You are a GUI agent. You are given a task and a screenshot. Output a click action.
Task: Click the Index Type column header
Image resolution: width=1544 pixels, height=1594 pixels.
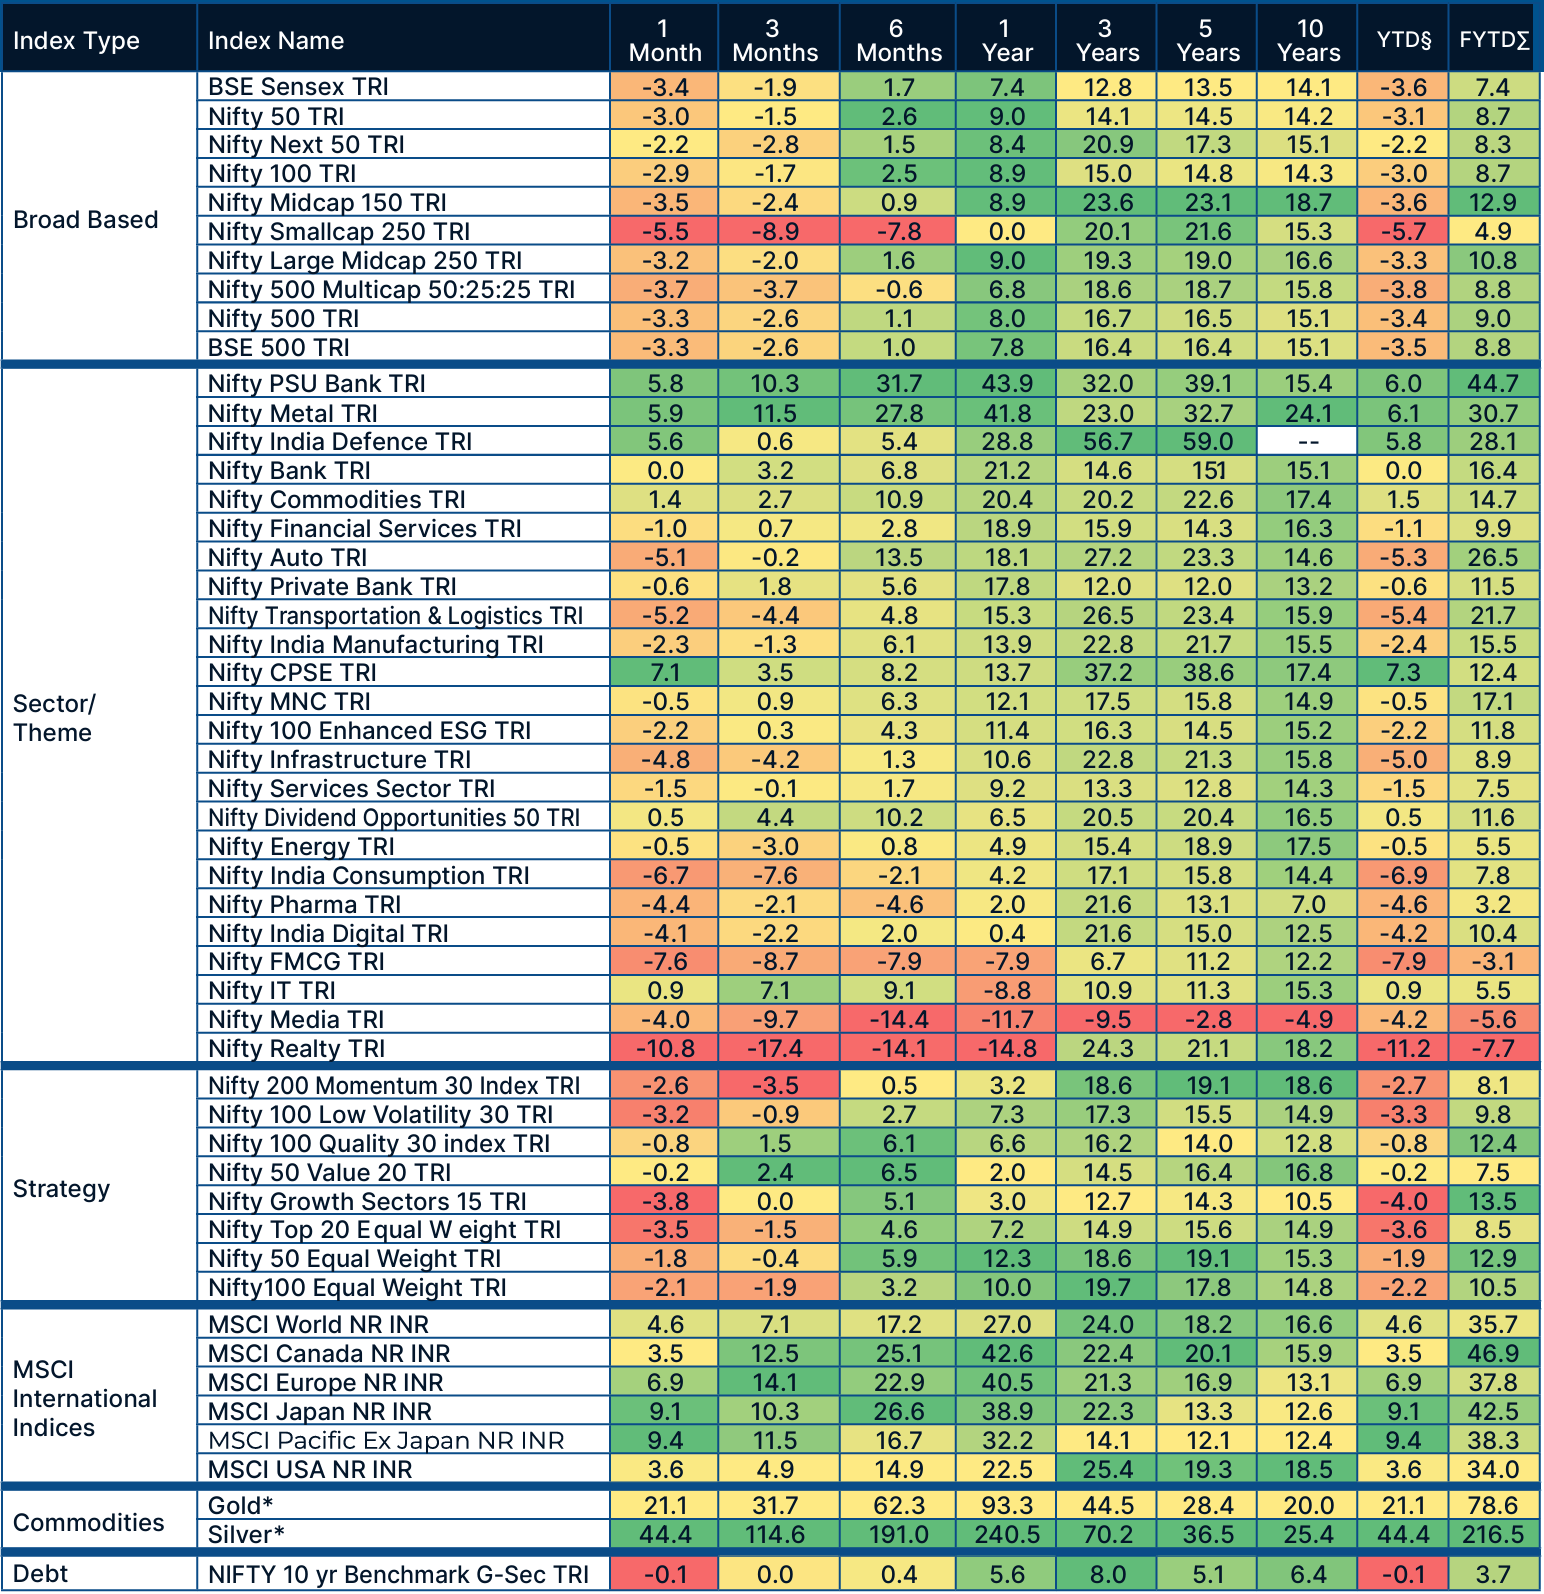pyautogui.click(x=76, y=41)
